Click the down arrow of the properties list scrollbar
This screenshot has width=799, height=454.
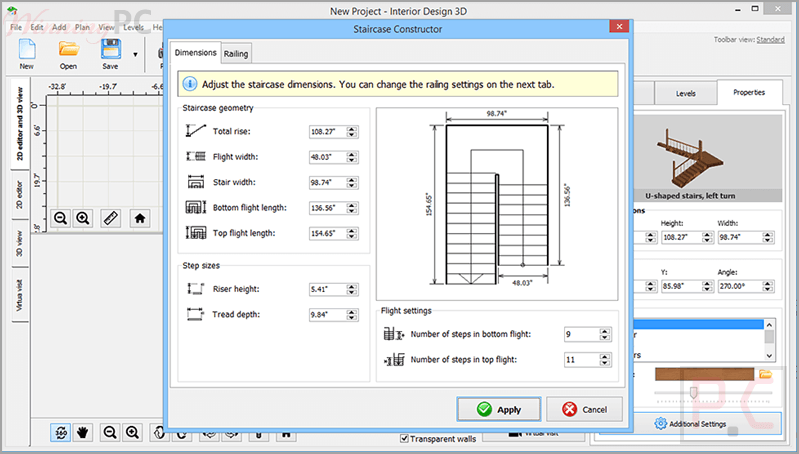[x=769, y=356]
